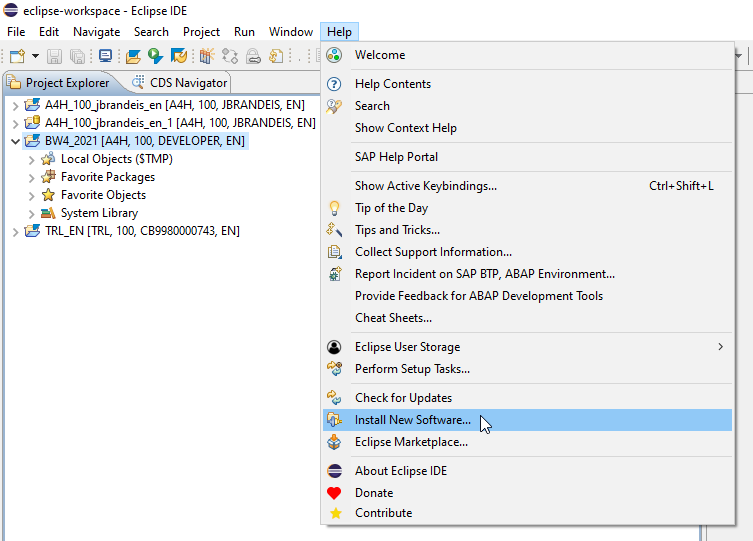Choose Collect Support Information...

point(527,252)
